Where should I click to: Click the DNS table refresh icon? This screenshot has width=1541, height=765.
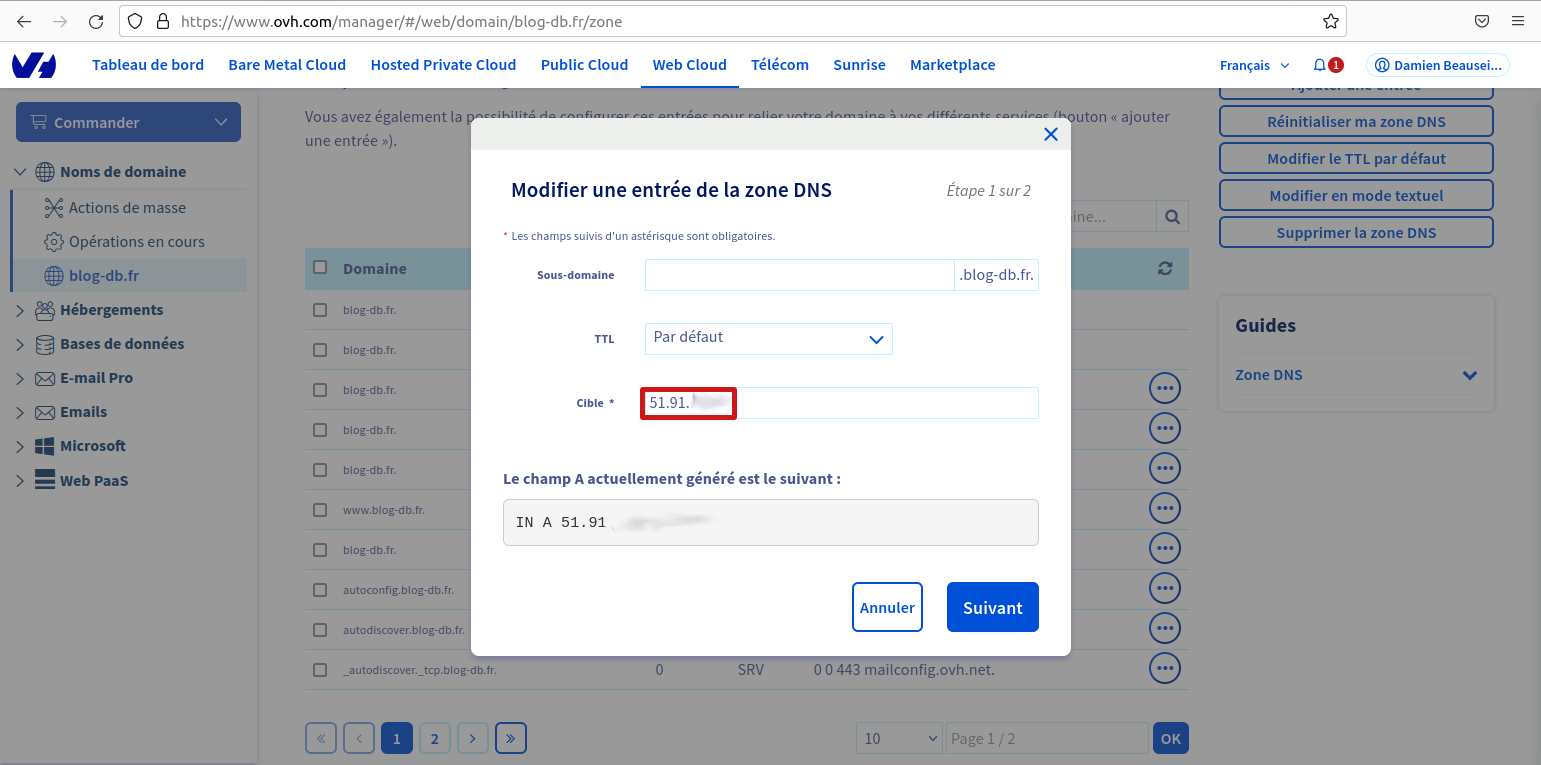tap(1165, 268)
